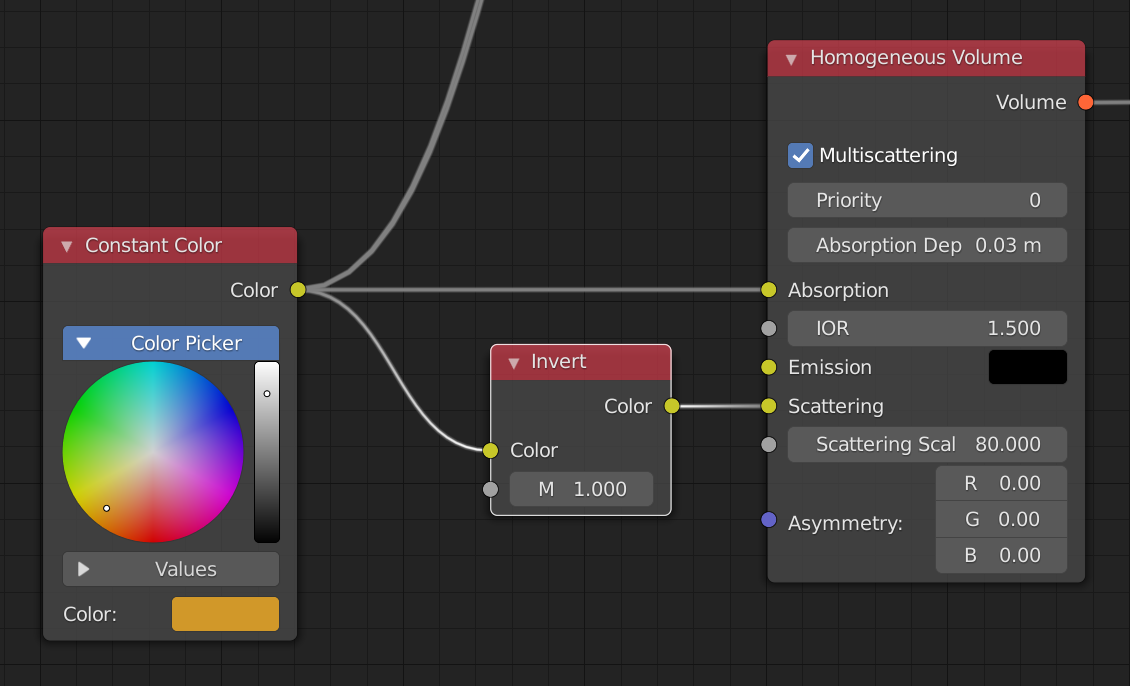The height and width of the screenshot is (686, 1130).
Task: Click the brightness value slider
Action: [x=267, y=452]
